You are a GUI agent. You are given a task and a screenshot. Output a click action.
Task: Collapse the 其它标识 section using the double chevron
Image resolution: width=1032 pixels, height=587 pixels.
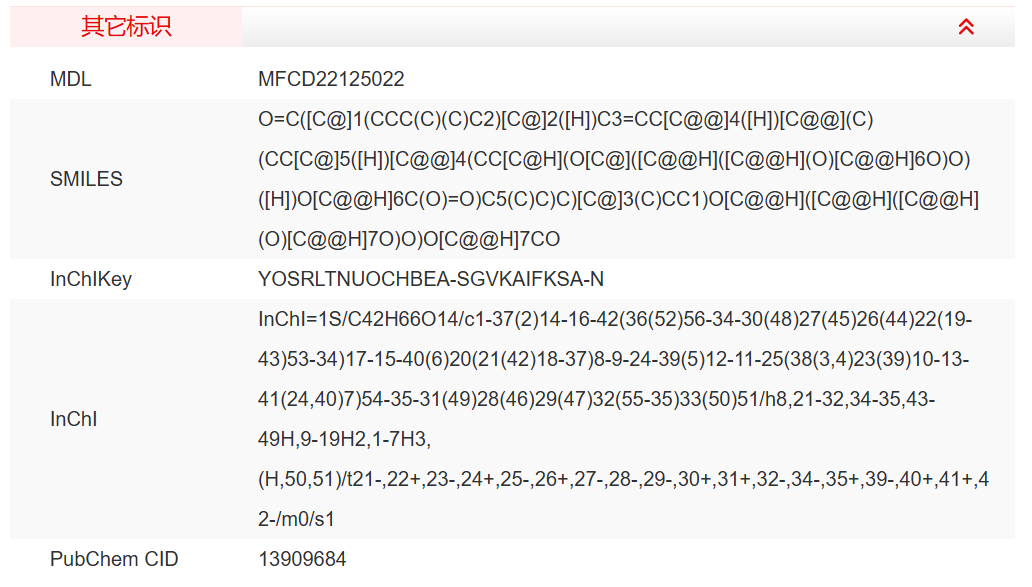pos(965,27)
